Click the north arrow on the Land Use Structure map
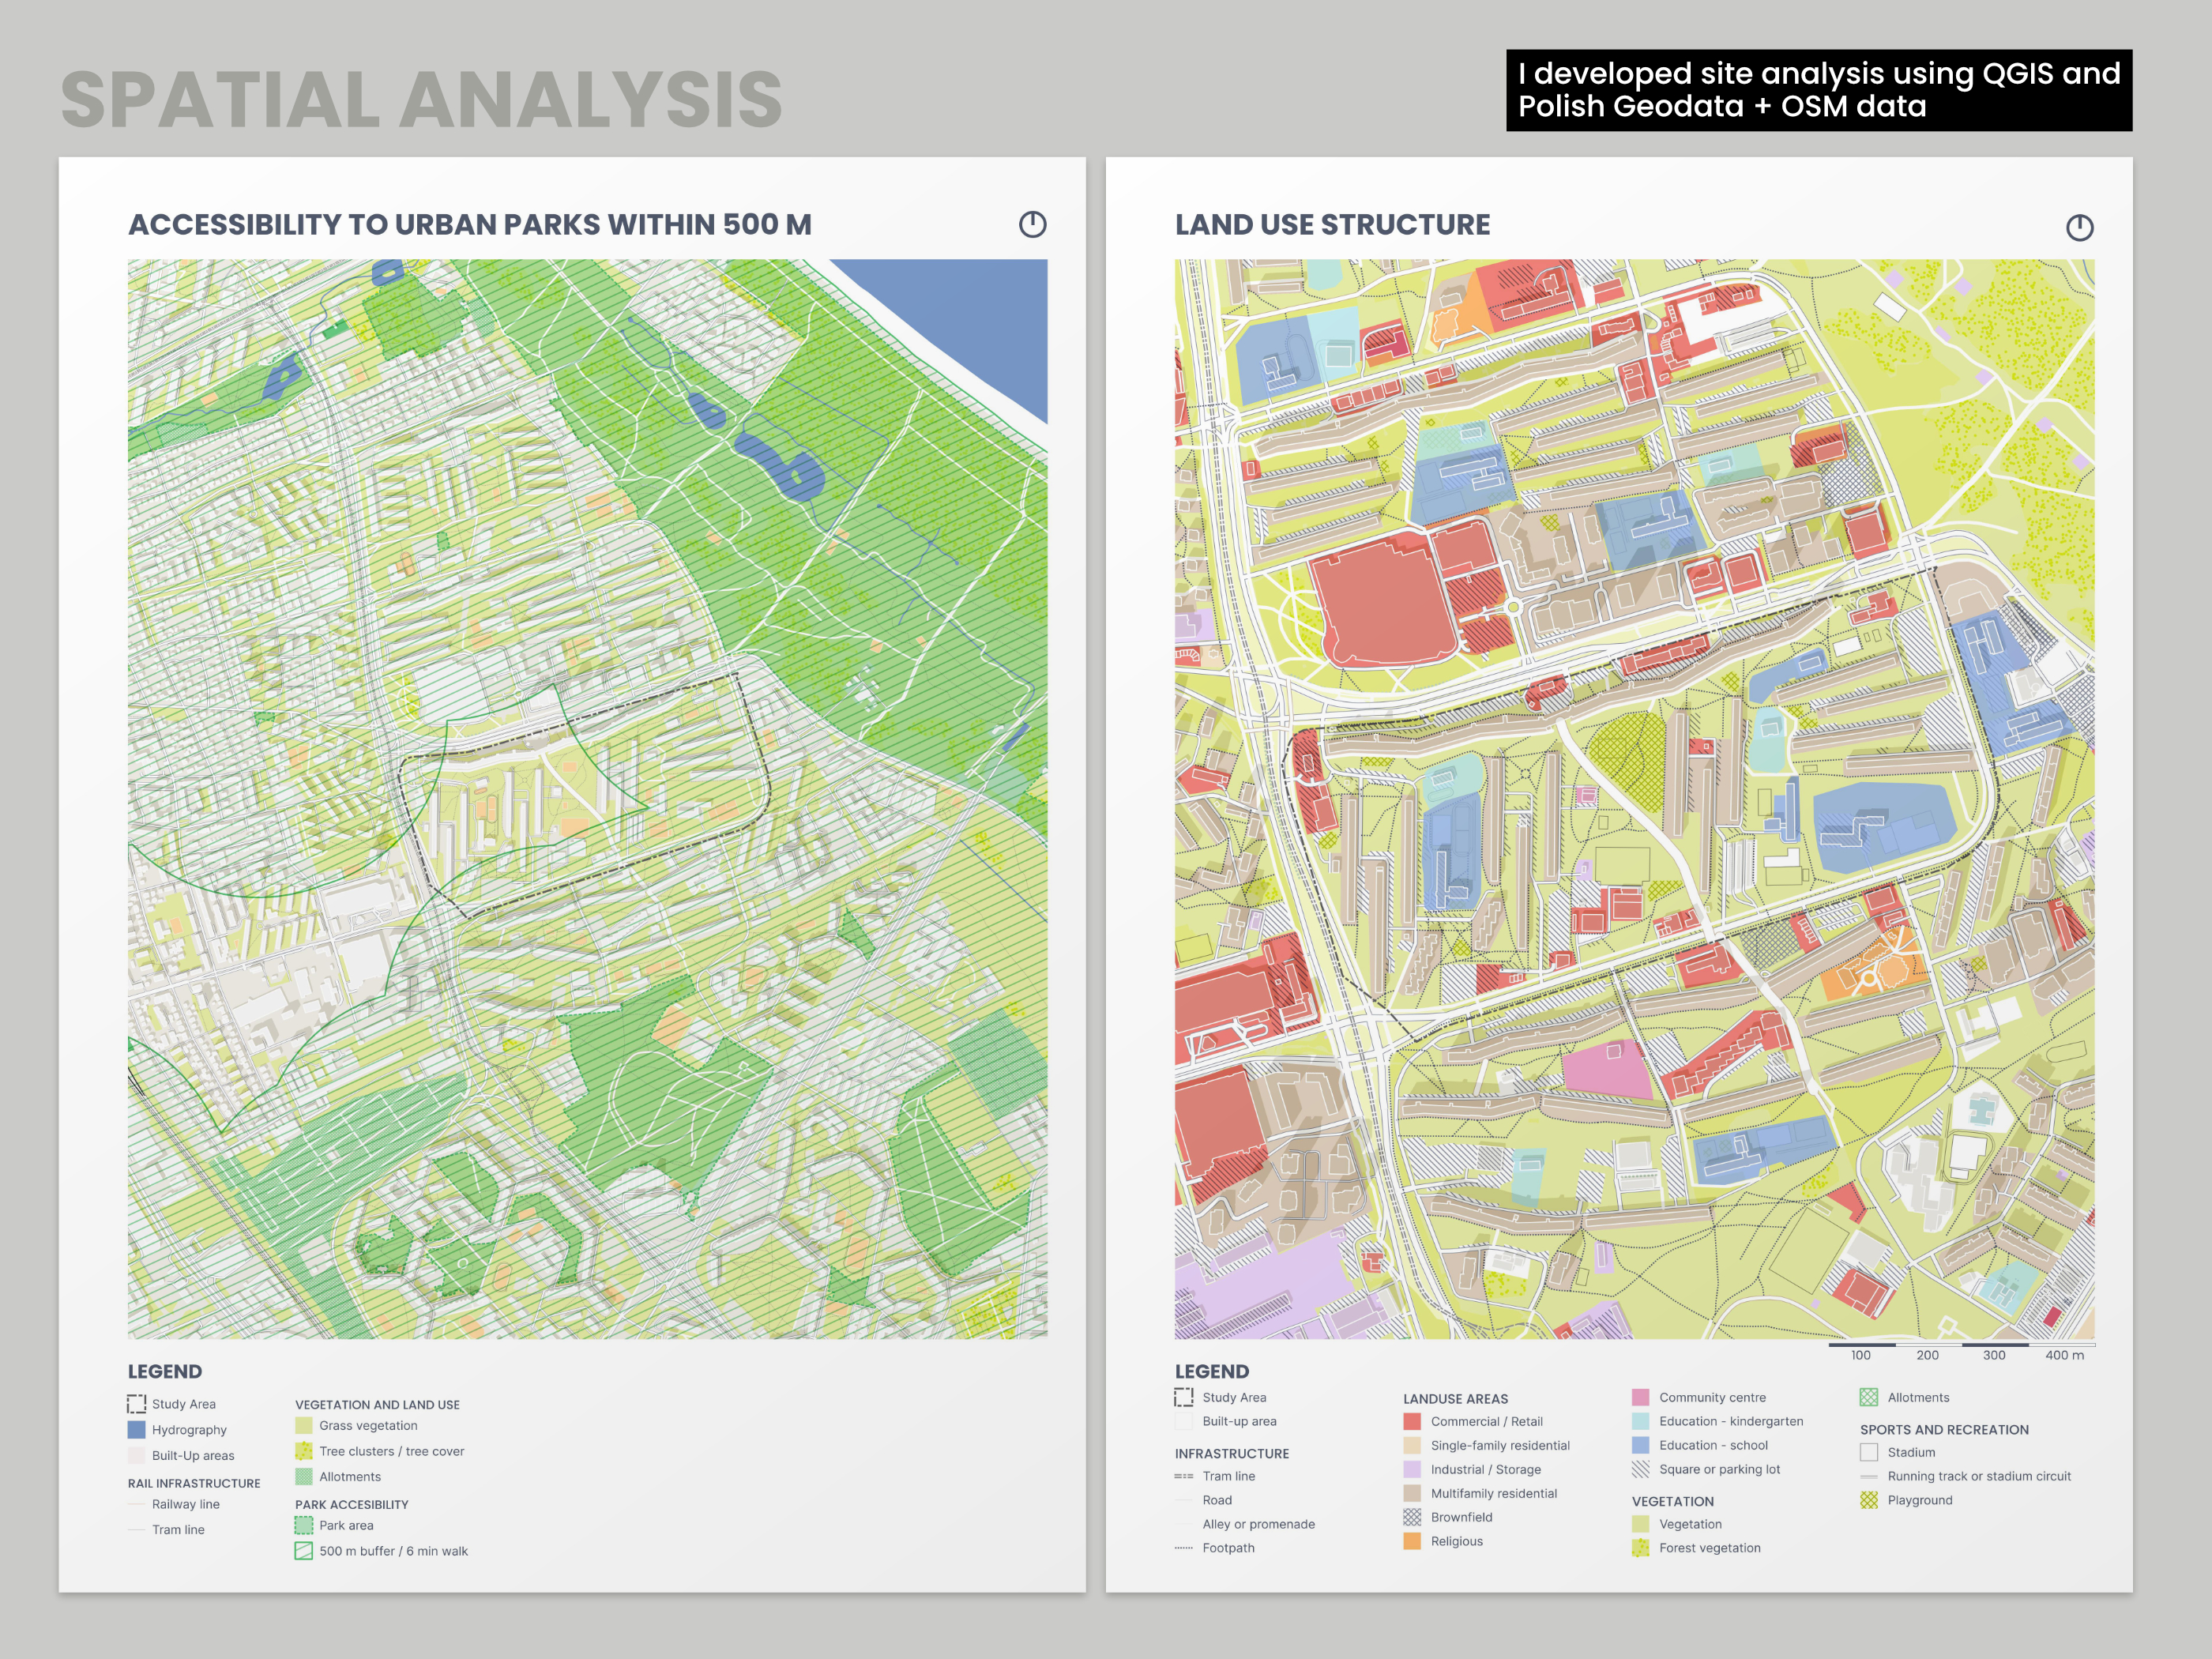2212x1659 pixels. [x=2079, y=228]
